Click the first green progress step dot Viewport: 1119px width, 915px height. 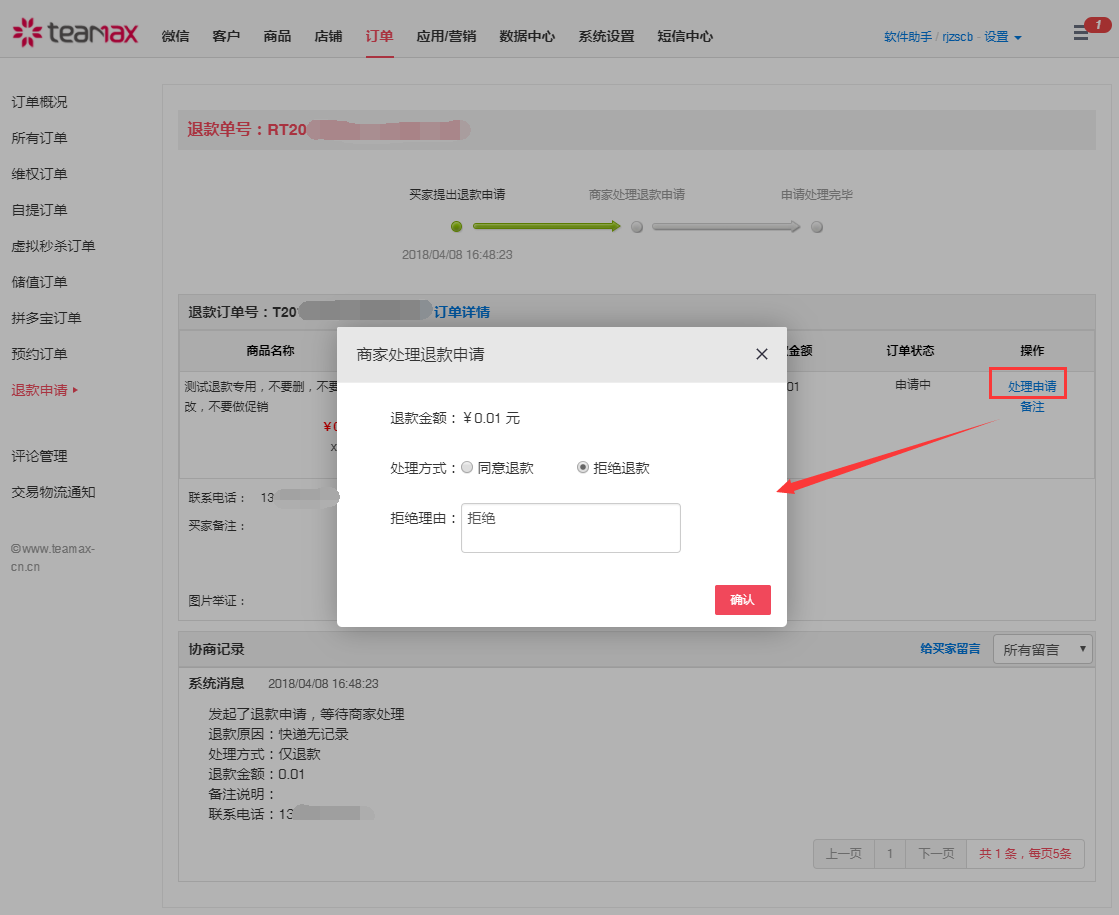pos(457,227)
